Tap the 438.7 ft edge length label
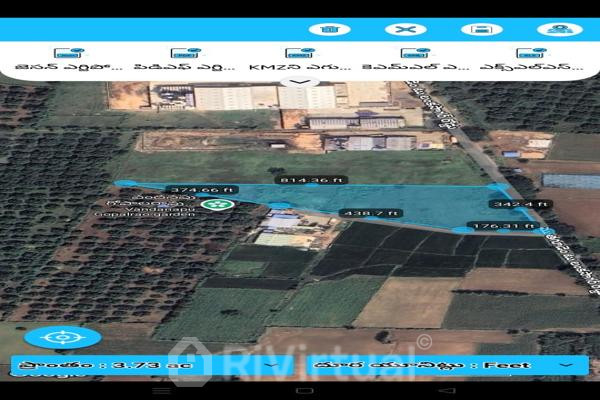This screenshot has height=400, width=600. (370, 213)
